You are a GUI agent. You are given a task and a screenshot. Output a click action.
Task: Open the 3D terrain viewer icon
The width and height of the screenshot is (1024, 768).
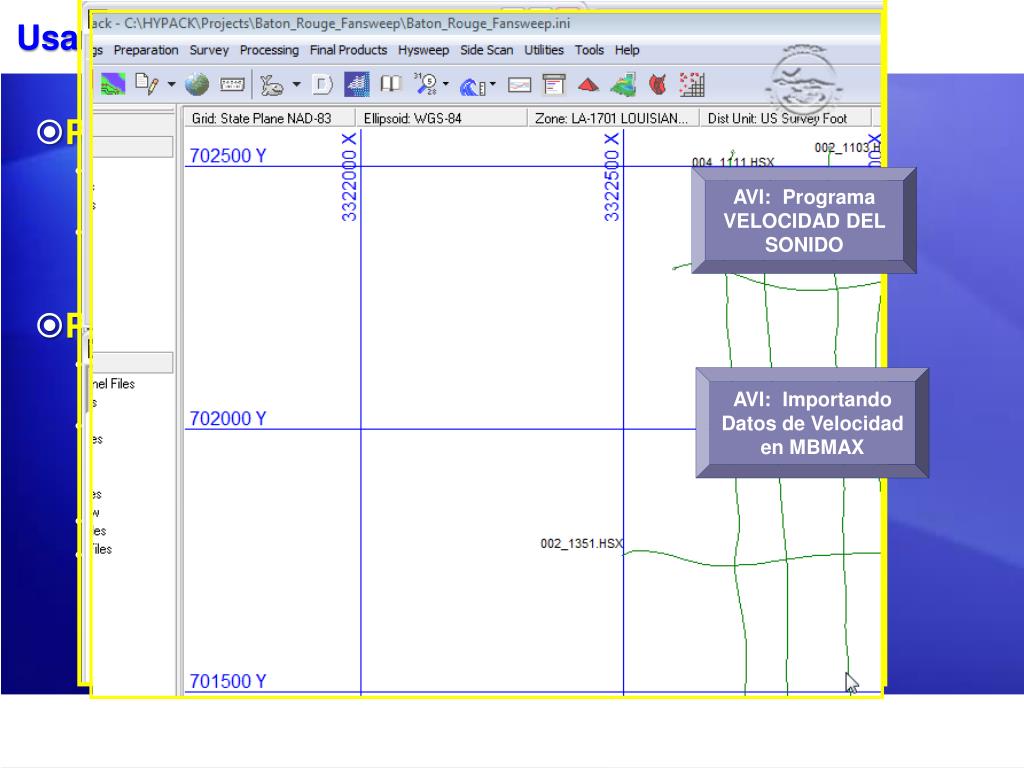623,85
